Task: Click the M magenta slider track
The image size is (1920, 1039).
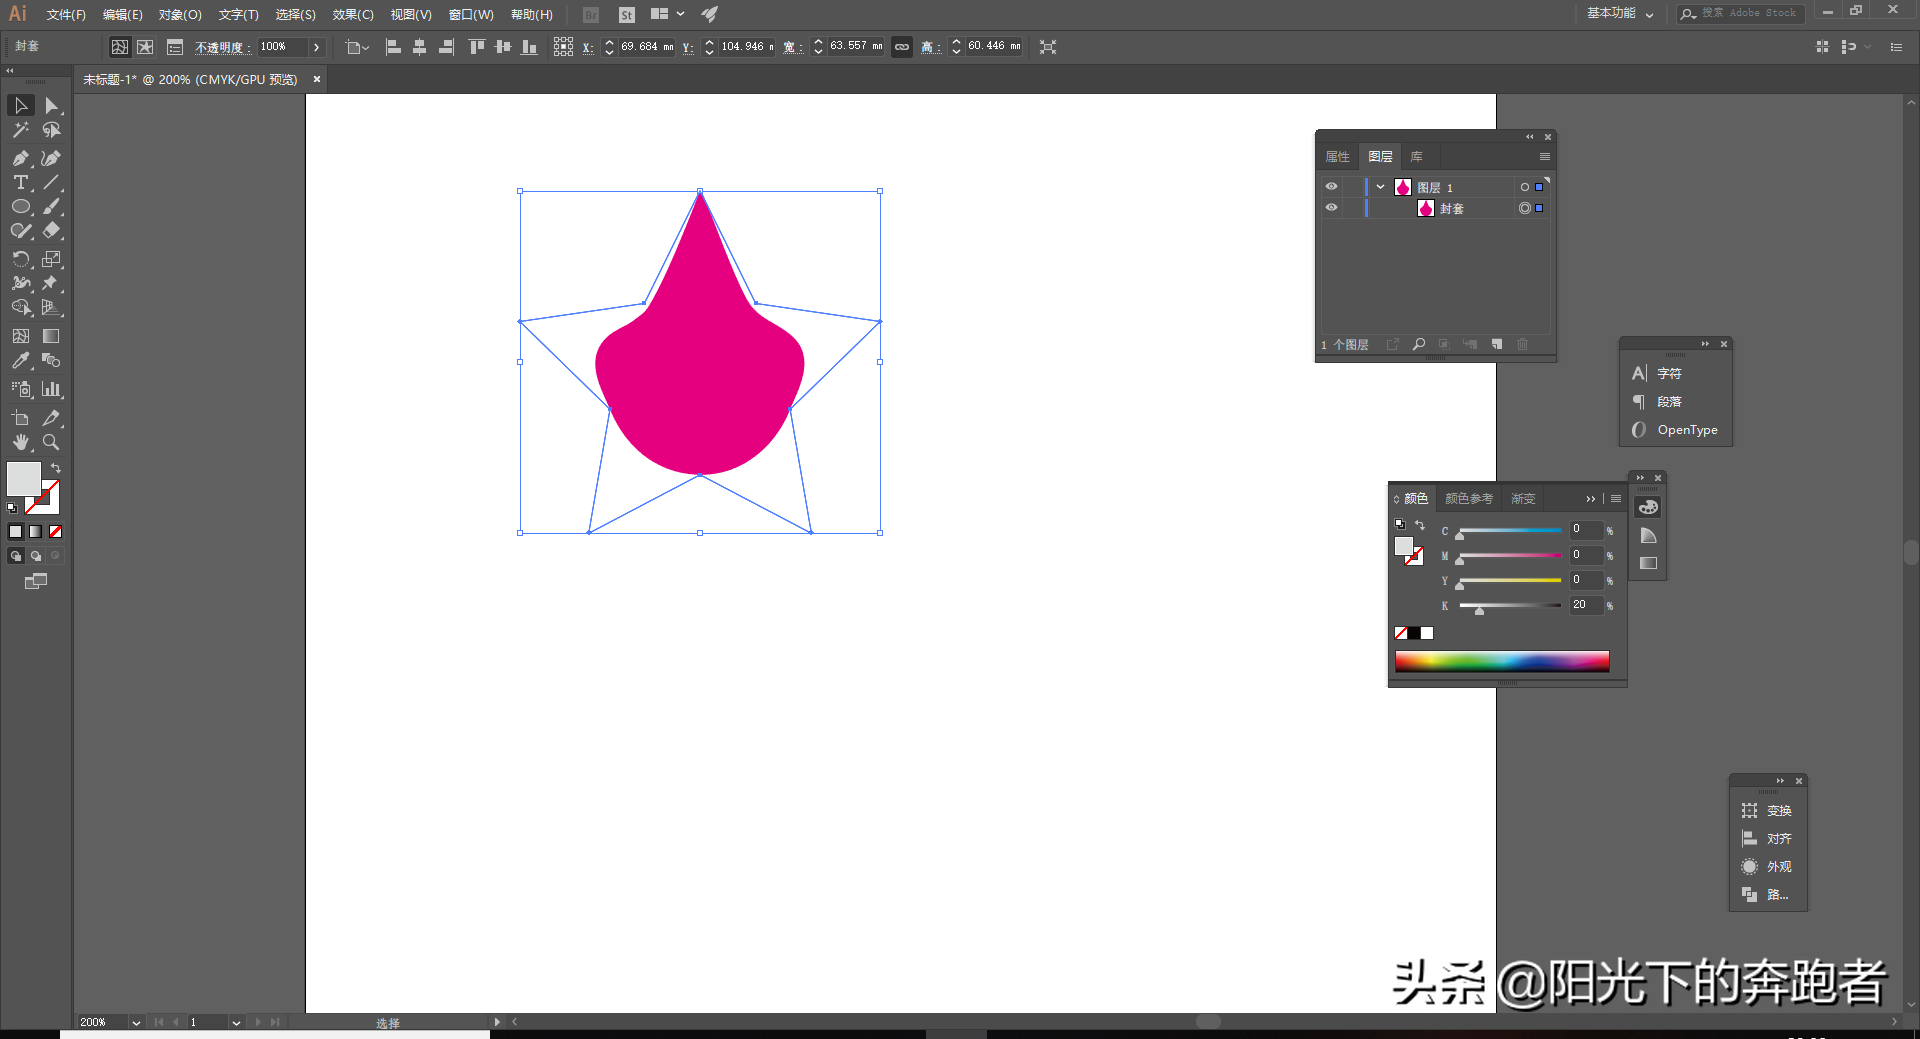Action: click(1510, 555)
